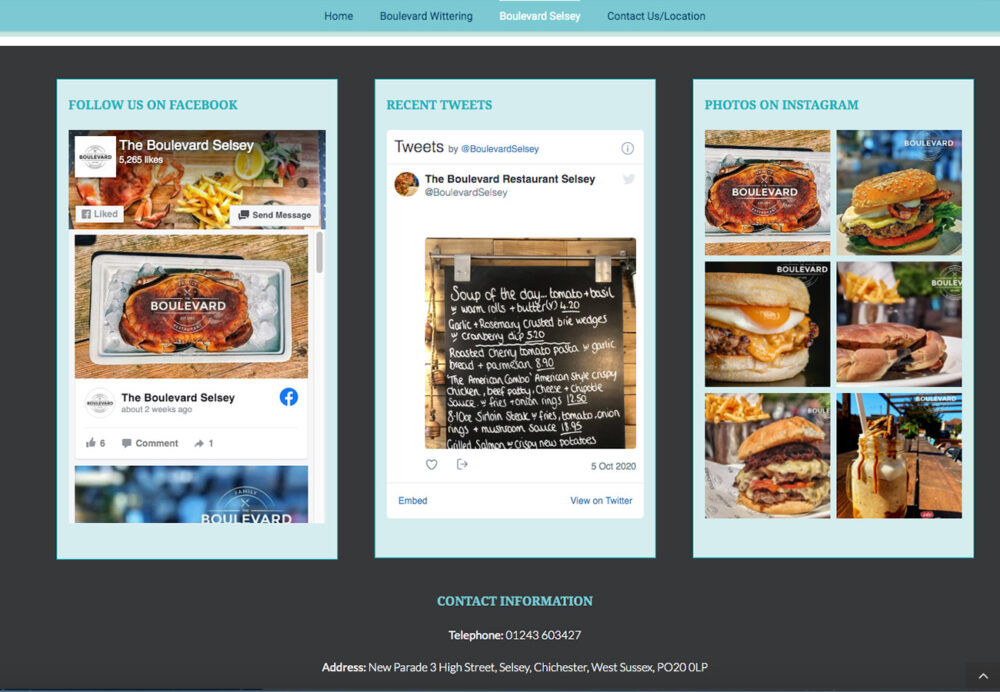1000x692 pixels.
Task: Like the tweet with heart icon
Action: coord(432,465)
